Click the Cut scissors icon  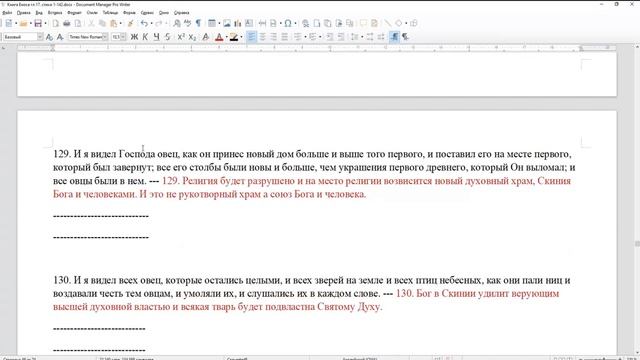click(x=91, y=24)
